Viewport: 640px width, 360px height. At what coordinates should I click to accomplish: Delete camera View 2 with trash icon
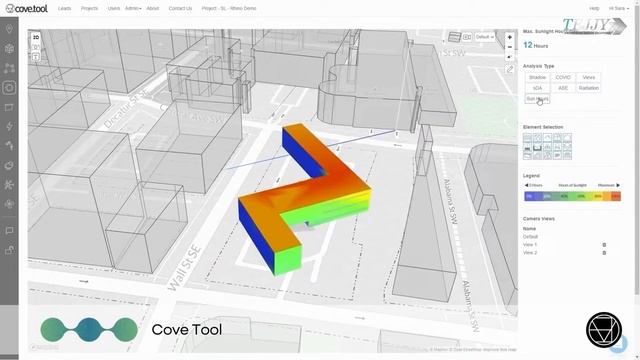click(604, 253)
